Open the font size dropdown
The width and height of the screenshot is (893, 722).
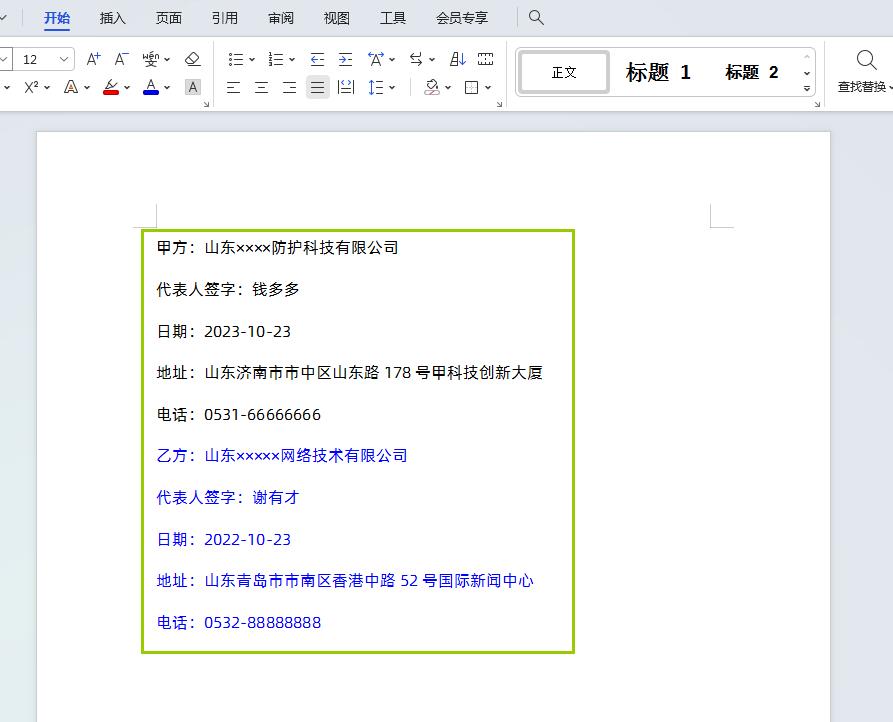[64, 59]
